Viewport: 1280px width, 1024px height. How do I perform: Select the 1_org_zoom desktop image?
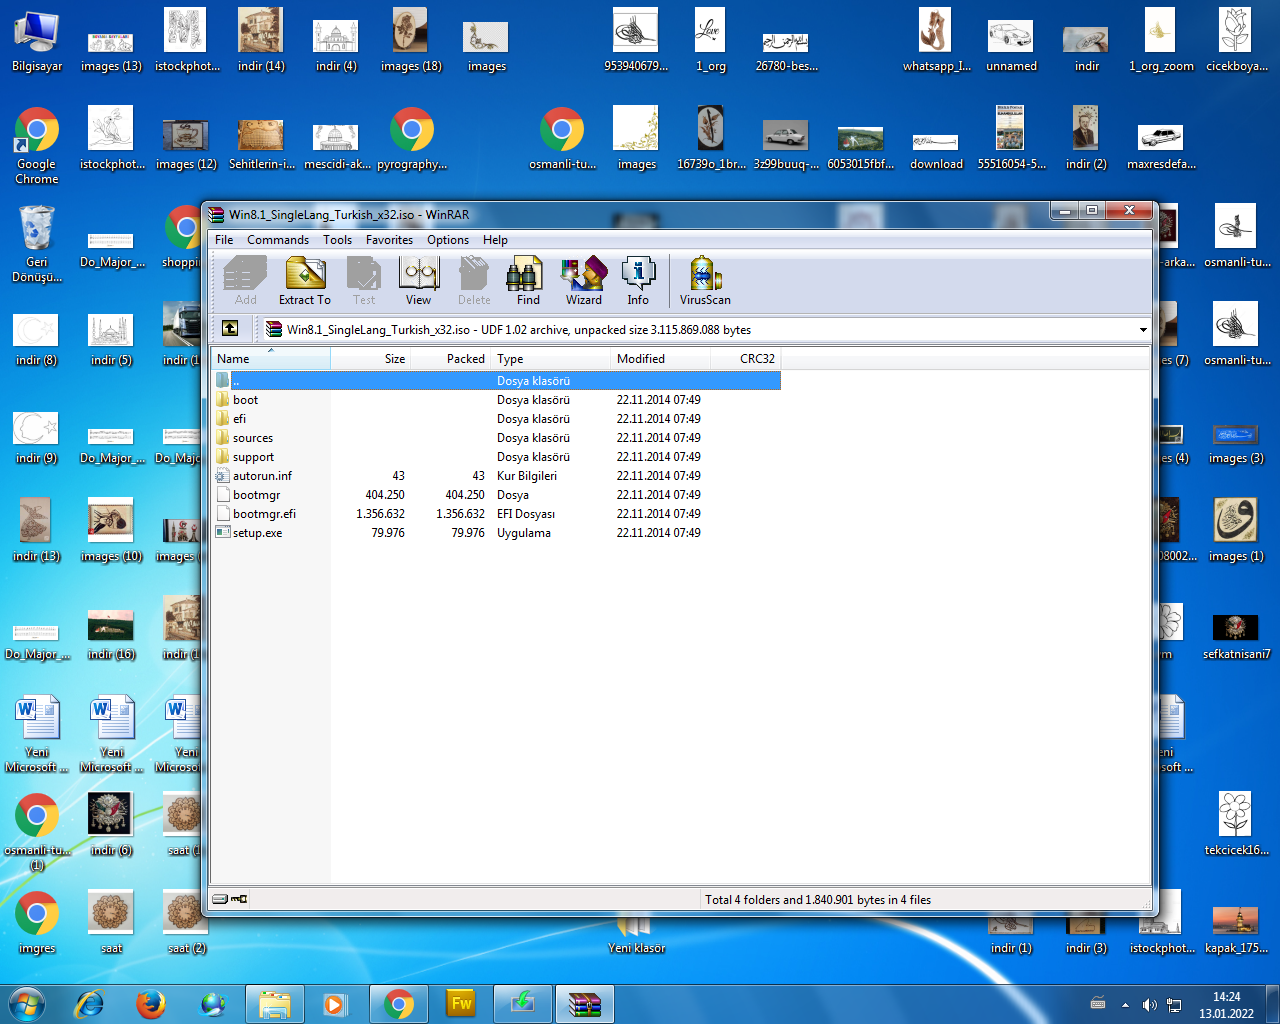point(1161,42)
